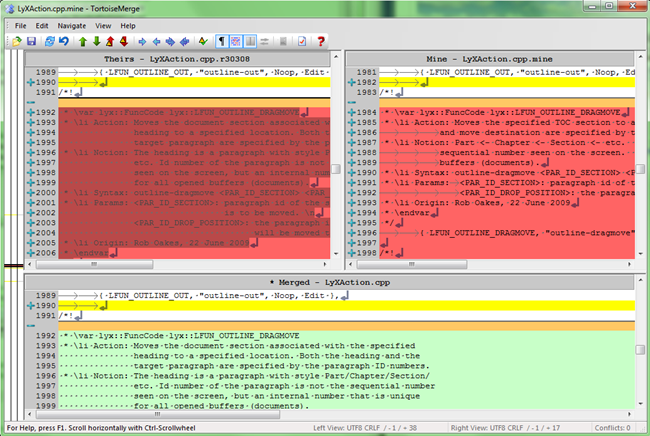The image size is (650, 436).
Task: Click Theirs pane scroll-up arrow
Action: [x=336, y=56]
